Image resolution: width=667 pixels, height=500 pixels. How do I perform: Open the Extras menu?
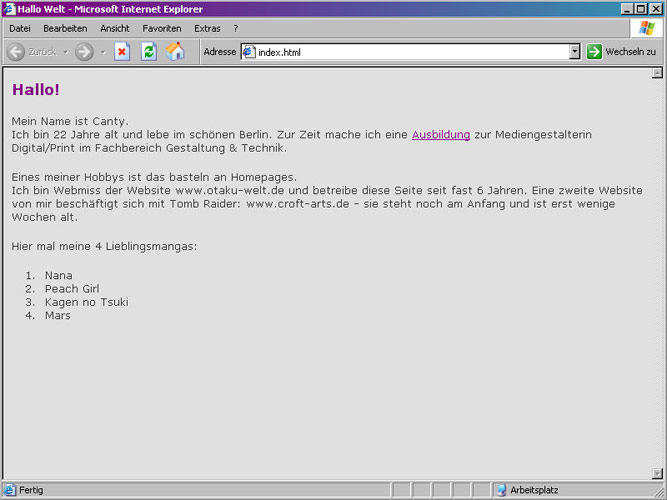(207, 29)
